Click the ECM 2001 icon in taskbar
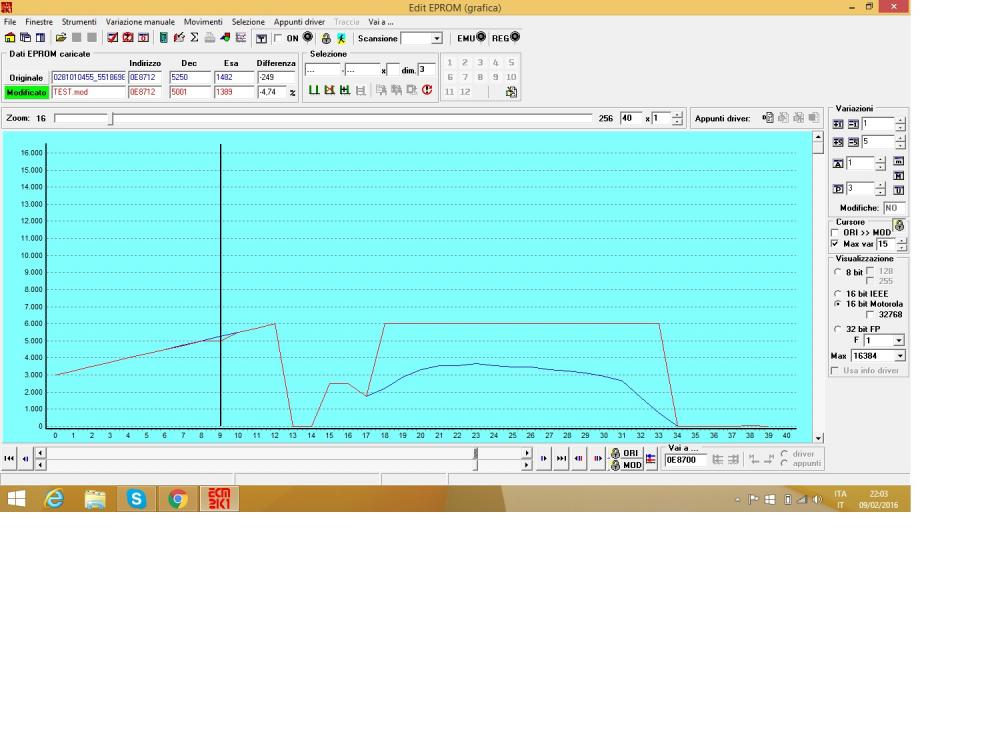The width and height of the screenshot is (1000, 750). (x=217, y=499)
